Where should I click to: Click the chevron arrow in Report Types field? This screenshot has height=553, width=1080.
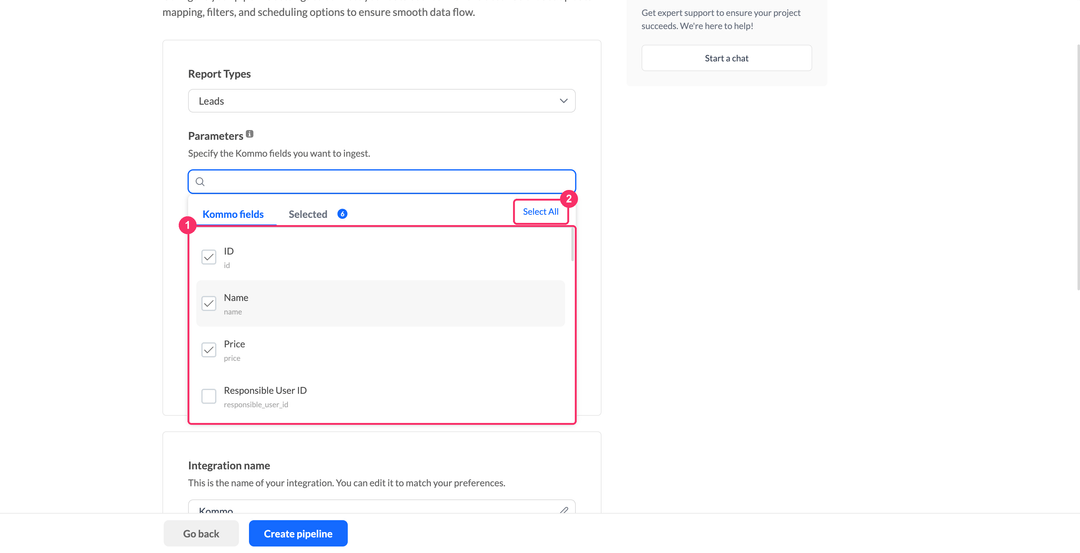pyautogui.click(x=563, y=101)
